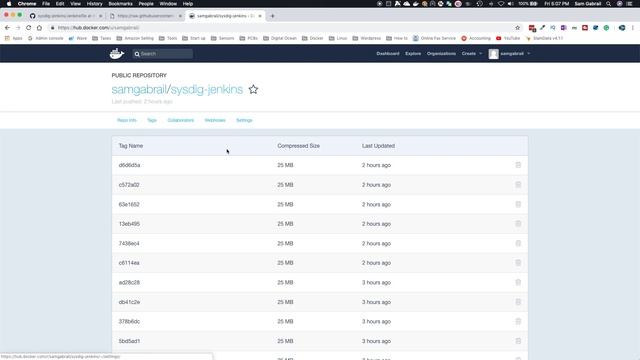Expand the Create dropdown

pyautogui.click(x=471, y=53)
